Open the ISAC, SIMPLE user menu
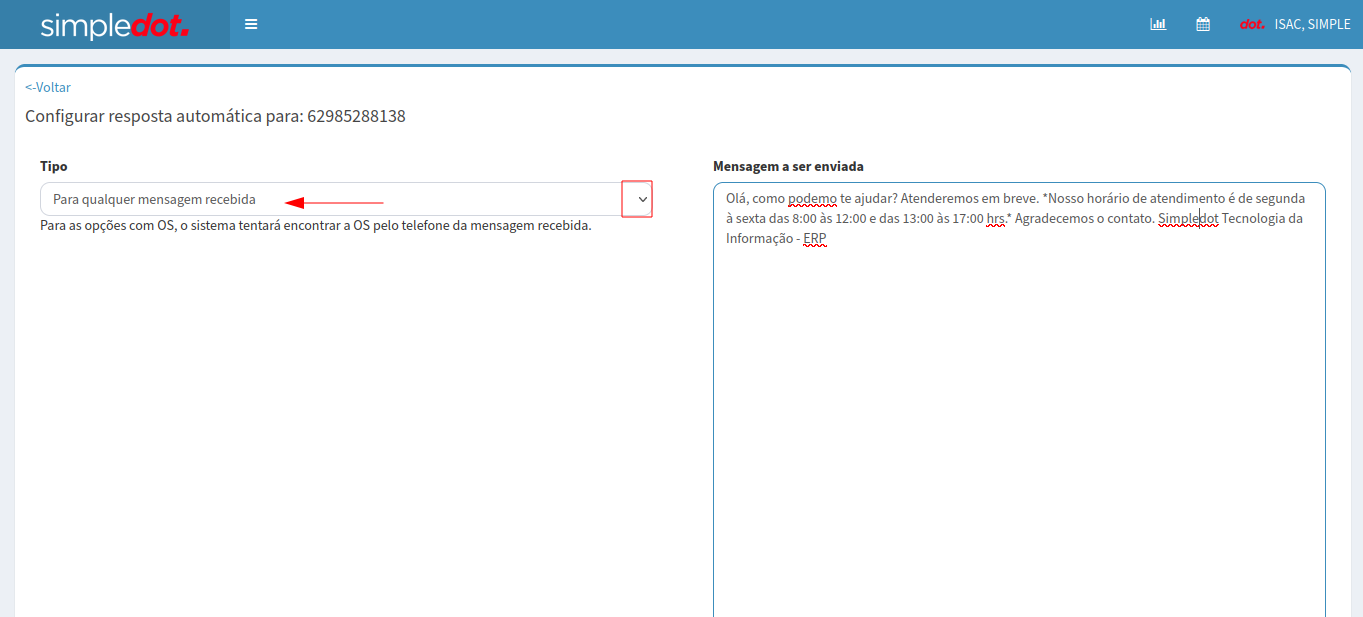Screen dimensions: 1363x617 (x=1312, y=24)
